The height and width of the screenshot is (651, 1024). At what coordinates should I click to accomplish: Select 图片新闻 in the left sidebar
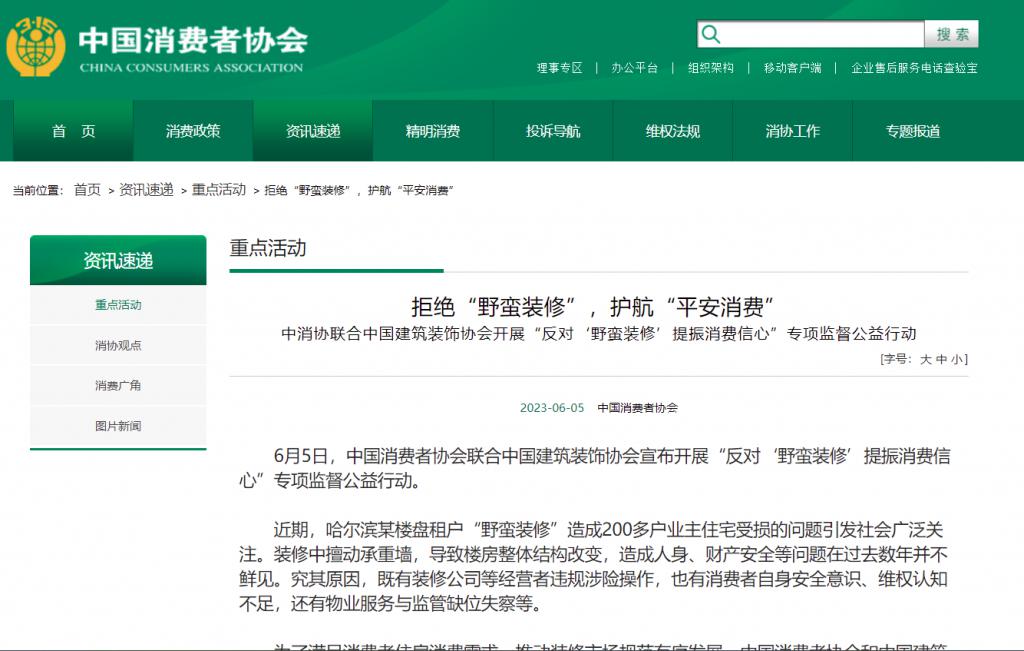(118, 426)
